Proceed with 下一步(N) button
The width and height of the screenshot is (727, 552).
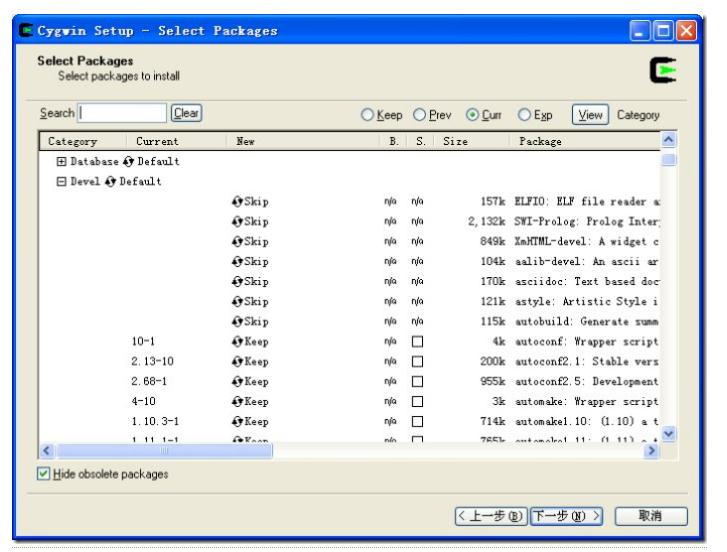[567, 516]
